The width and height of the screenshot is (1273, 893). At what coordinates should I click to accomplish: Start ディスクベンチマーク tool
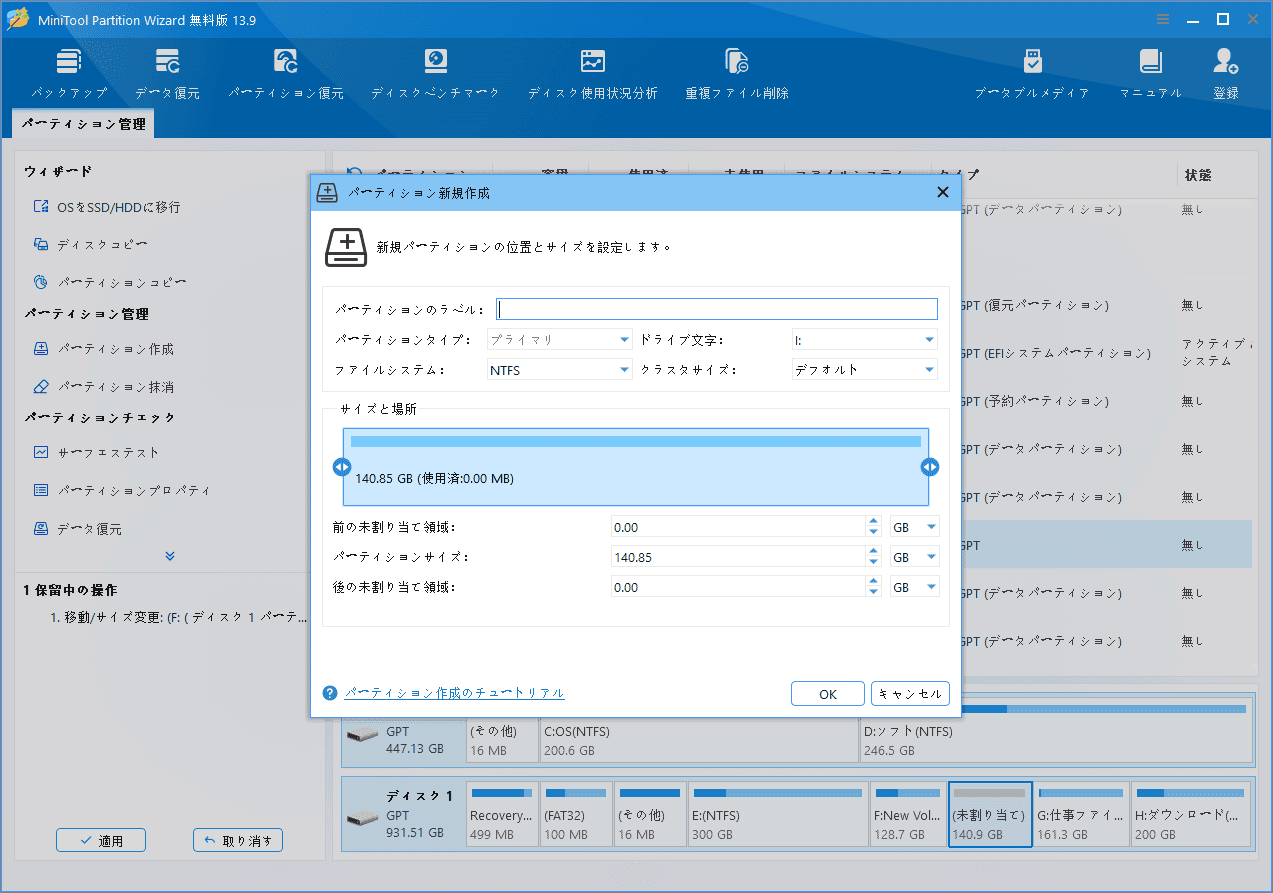435,73
